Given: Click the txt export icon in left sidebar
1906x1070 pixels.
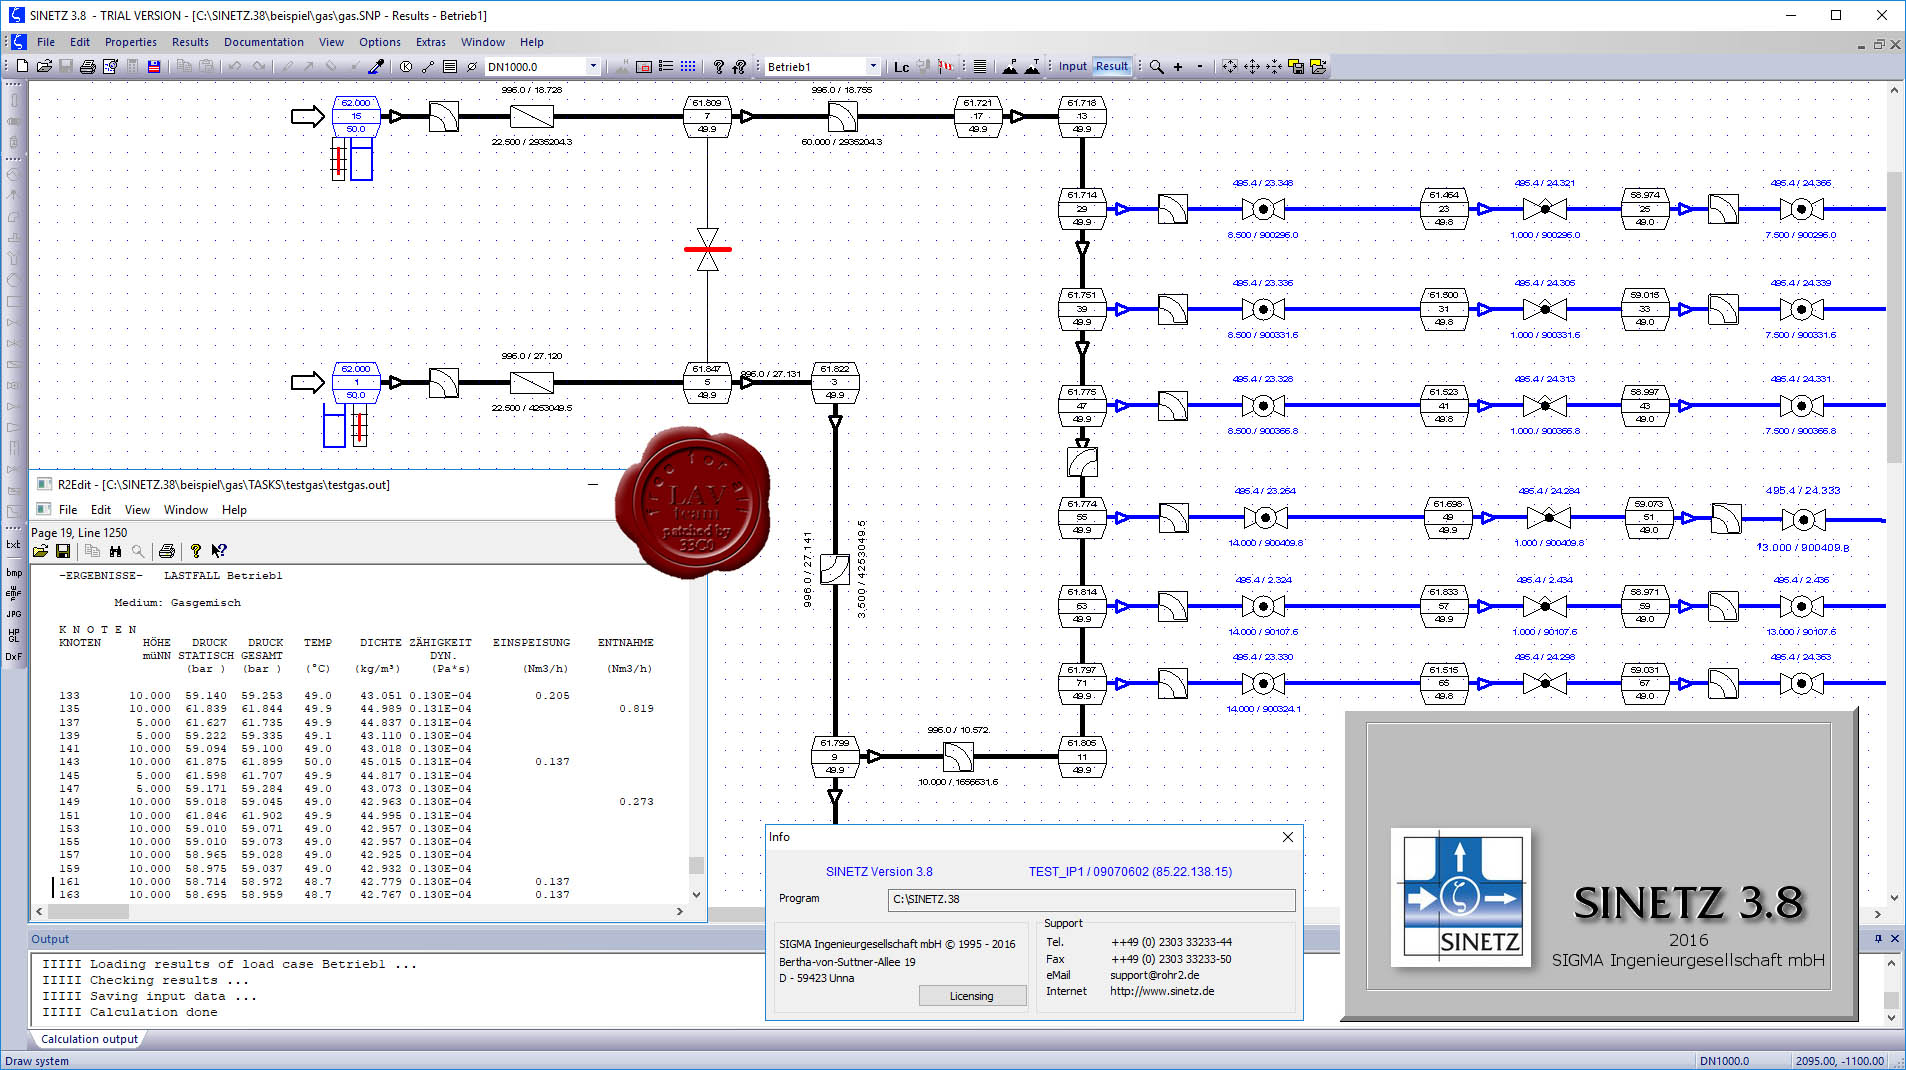Looking at the screenshot, I should pos(13,545).
